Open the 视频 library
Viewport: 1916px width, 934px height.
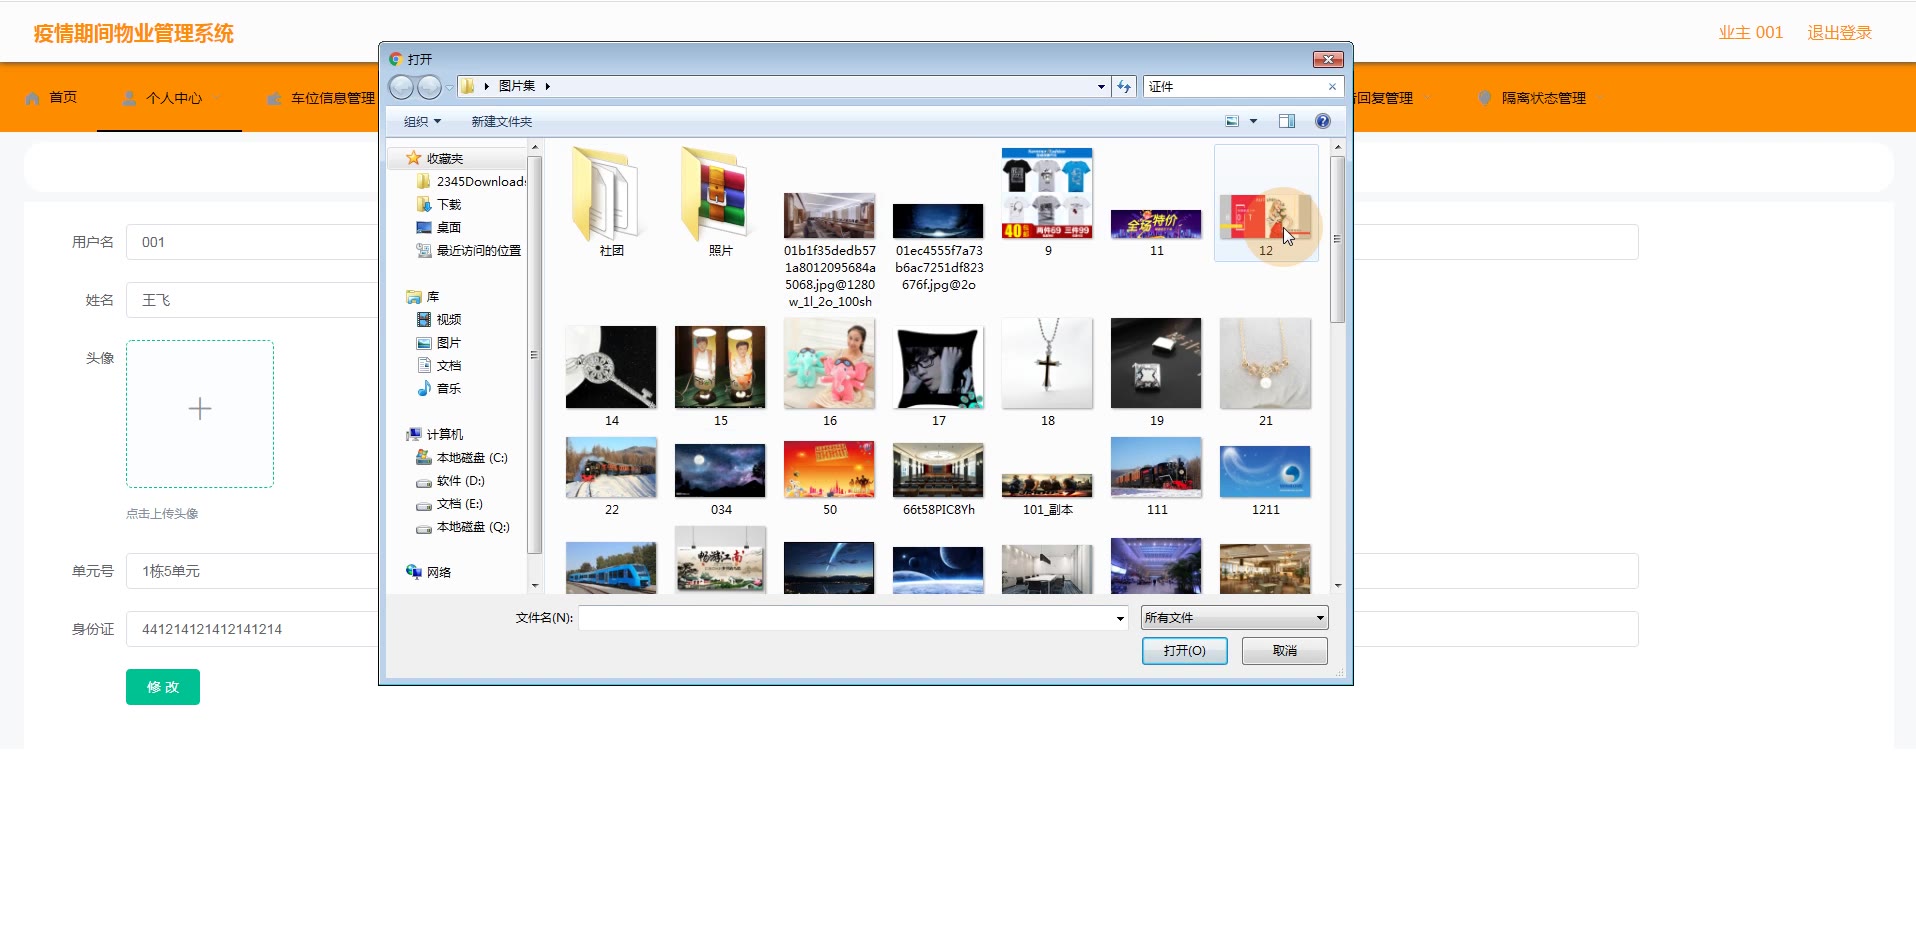pos(439,319)
